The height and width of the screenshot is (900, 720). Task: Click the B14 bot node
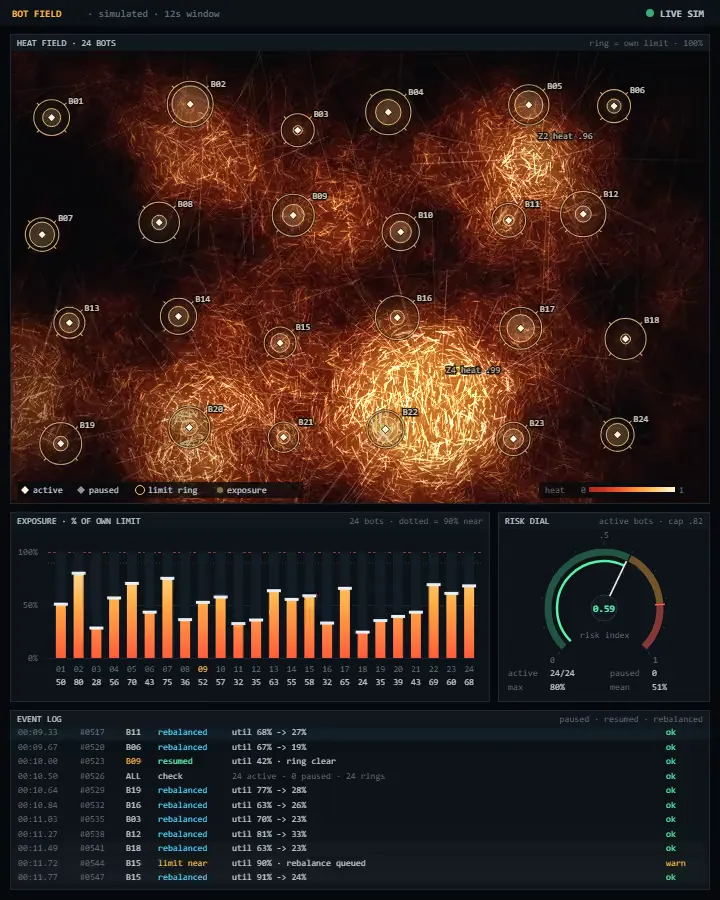179,316
